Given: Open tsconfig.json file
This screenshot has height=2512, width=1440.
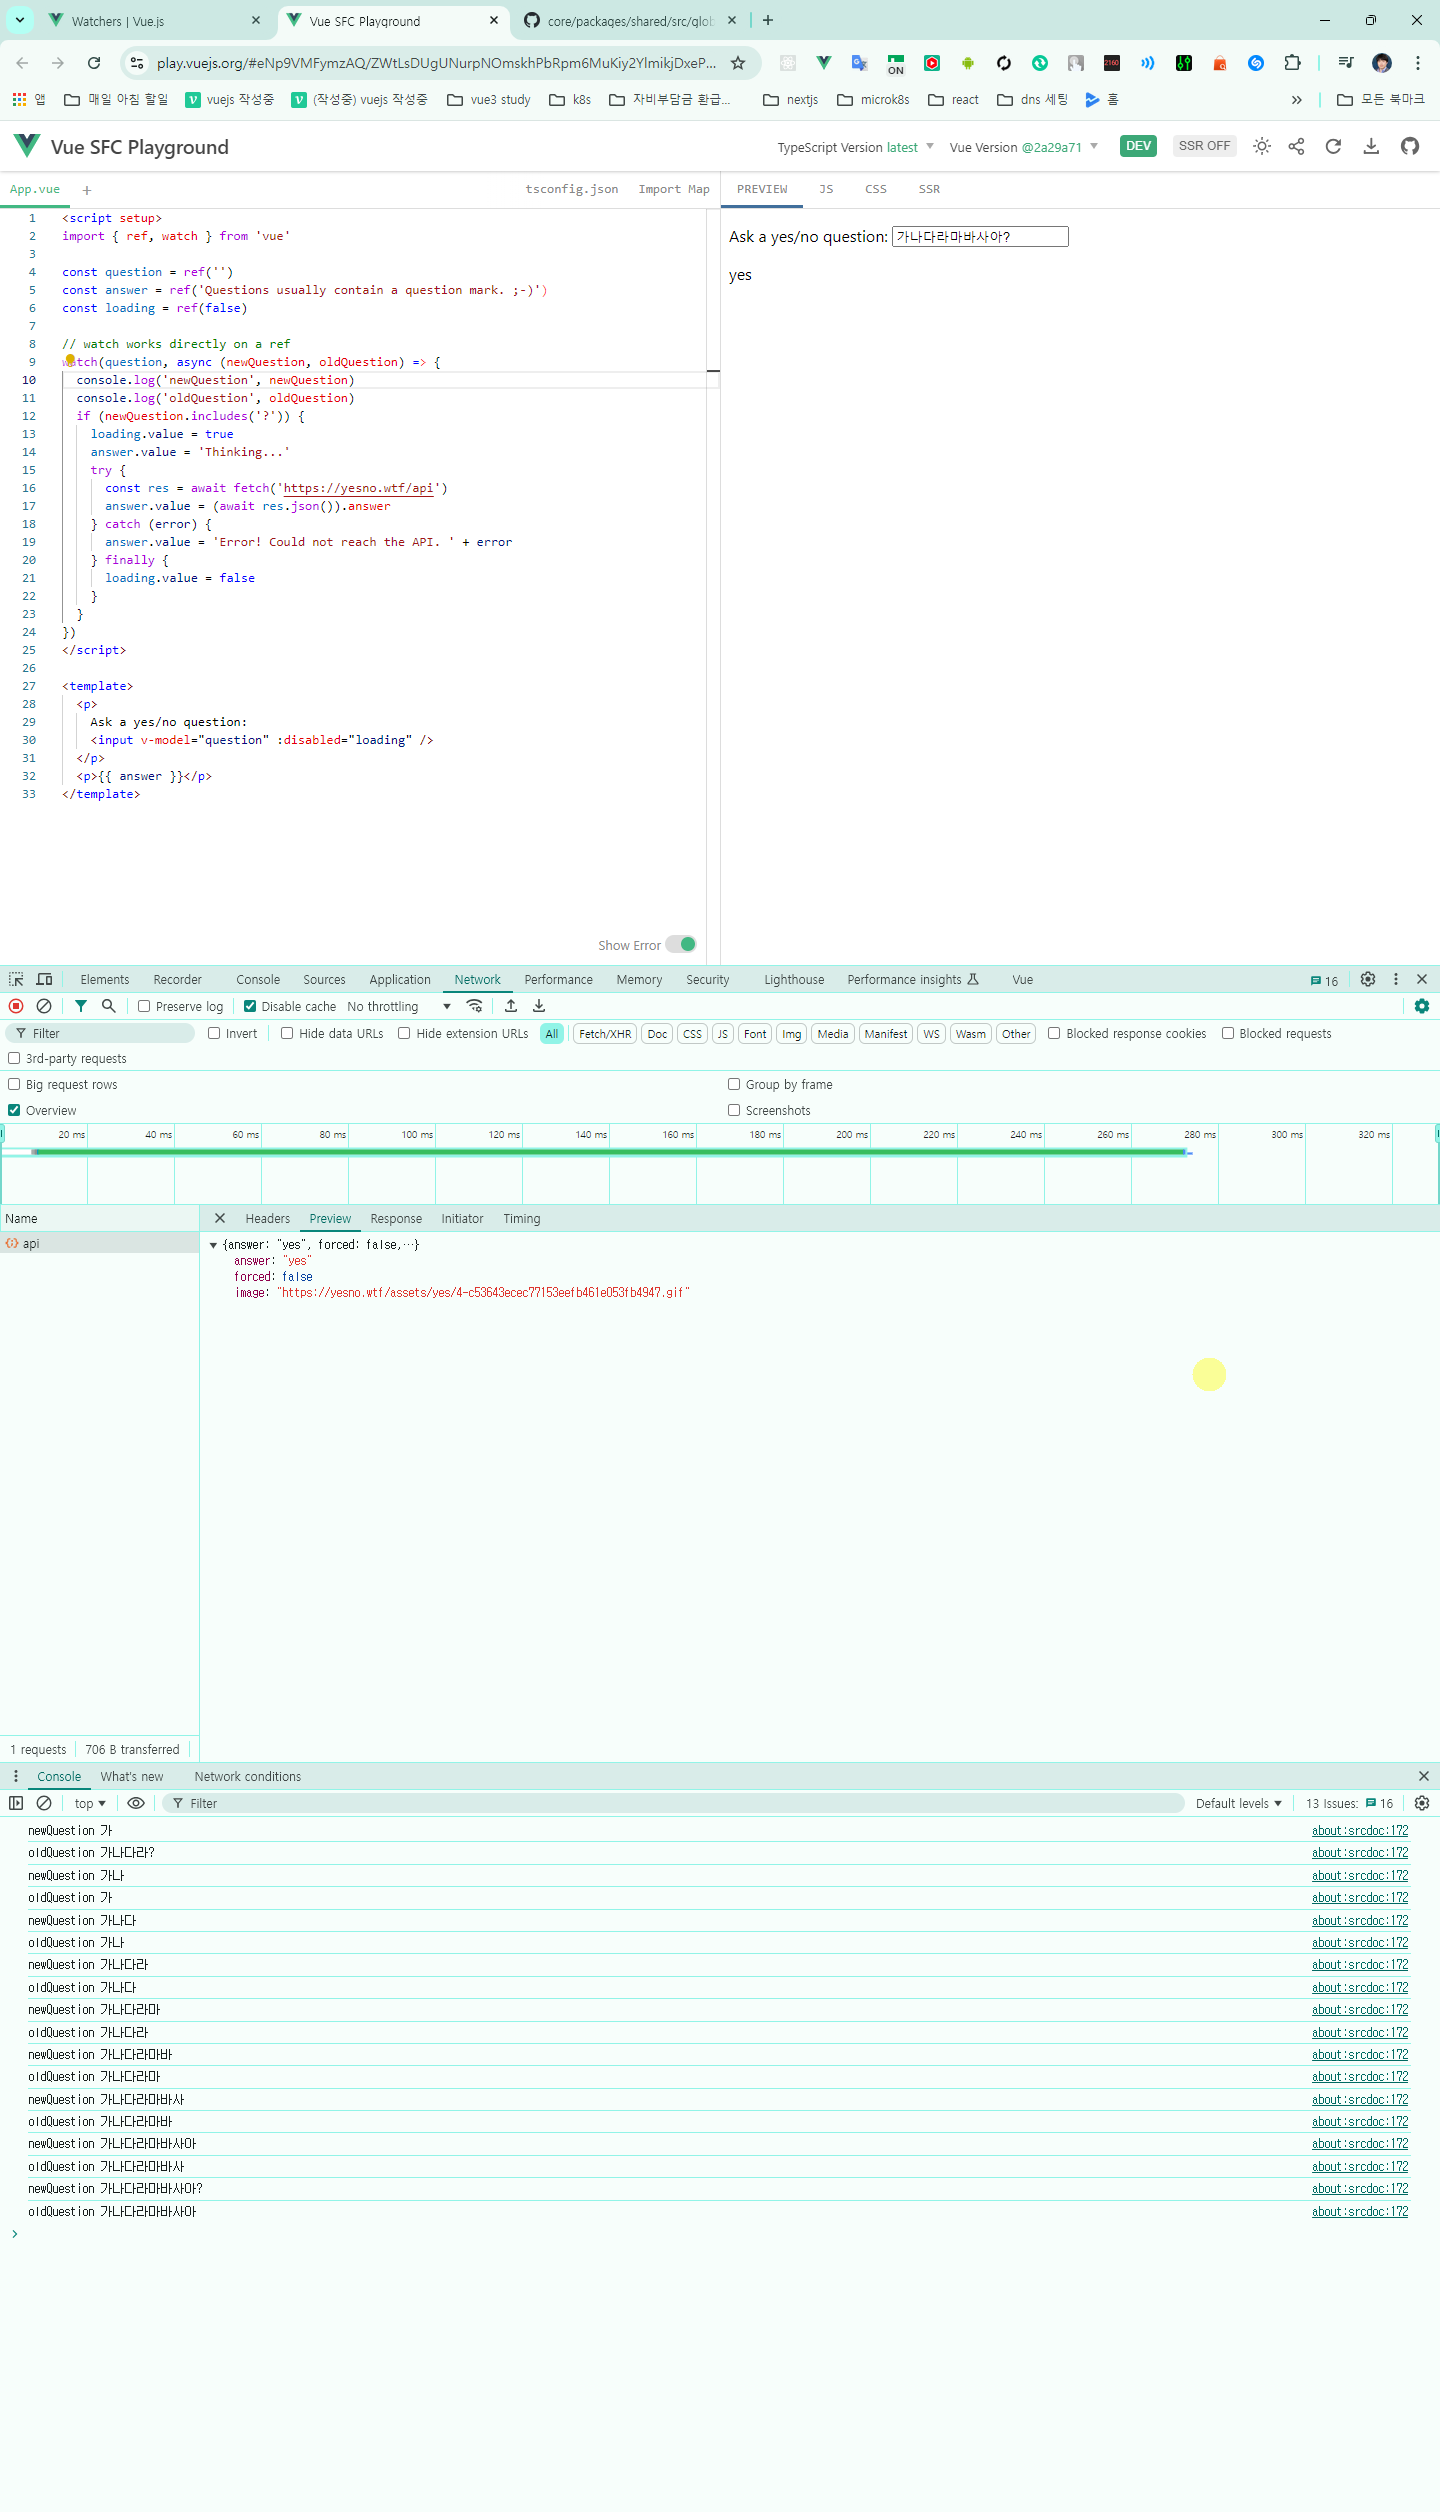Looking at the screenshot, I should 572,189.
